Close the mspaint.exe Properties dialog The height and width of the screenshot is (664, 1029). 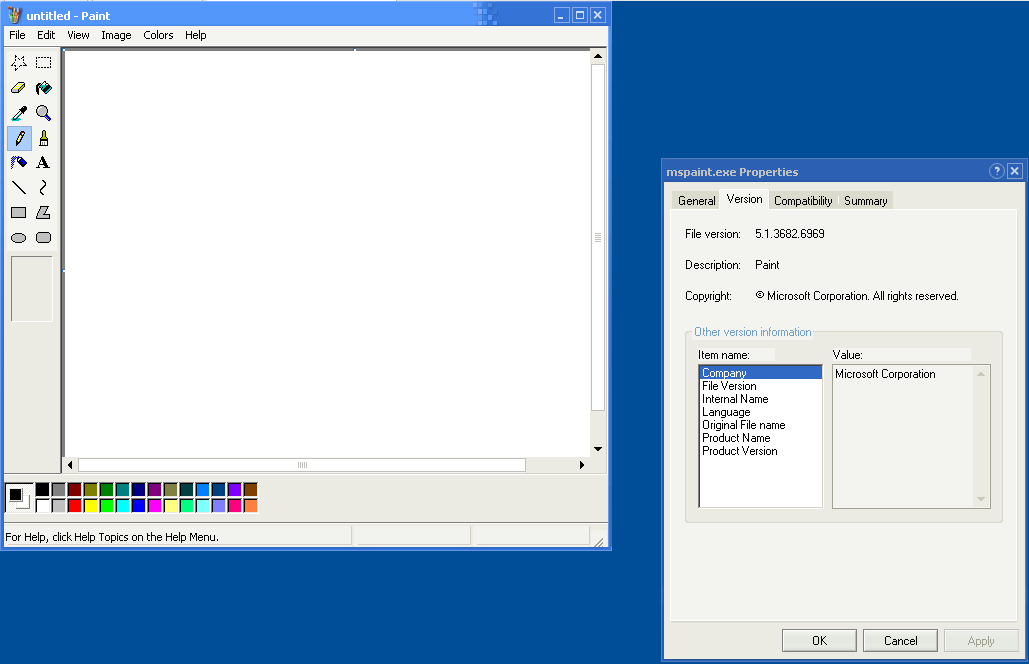click(x=1015, y=171)
